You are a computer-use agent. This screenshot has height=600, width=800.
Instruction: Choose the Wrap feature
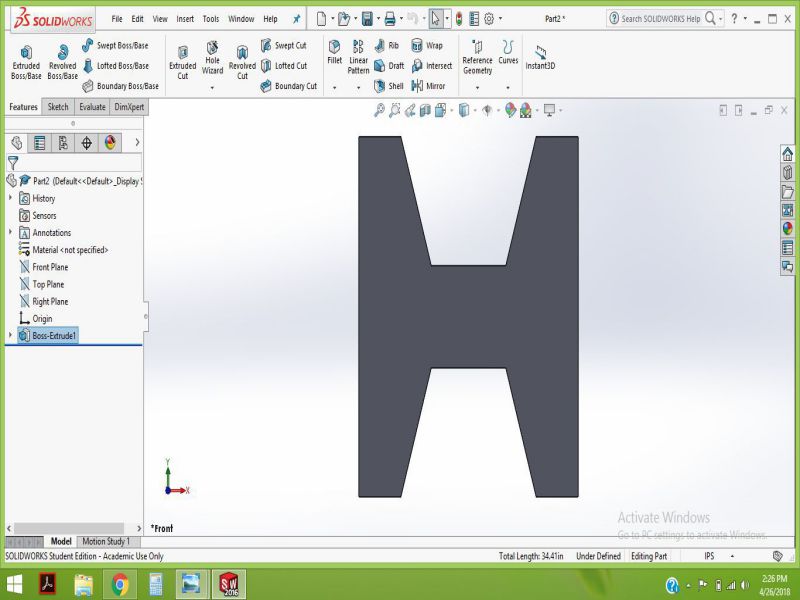[x=427, y=45]
